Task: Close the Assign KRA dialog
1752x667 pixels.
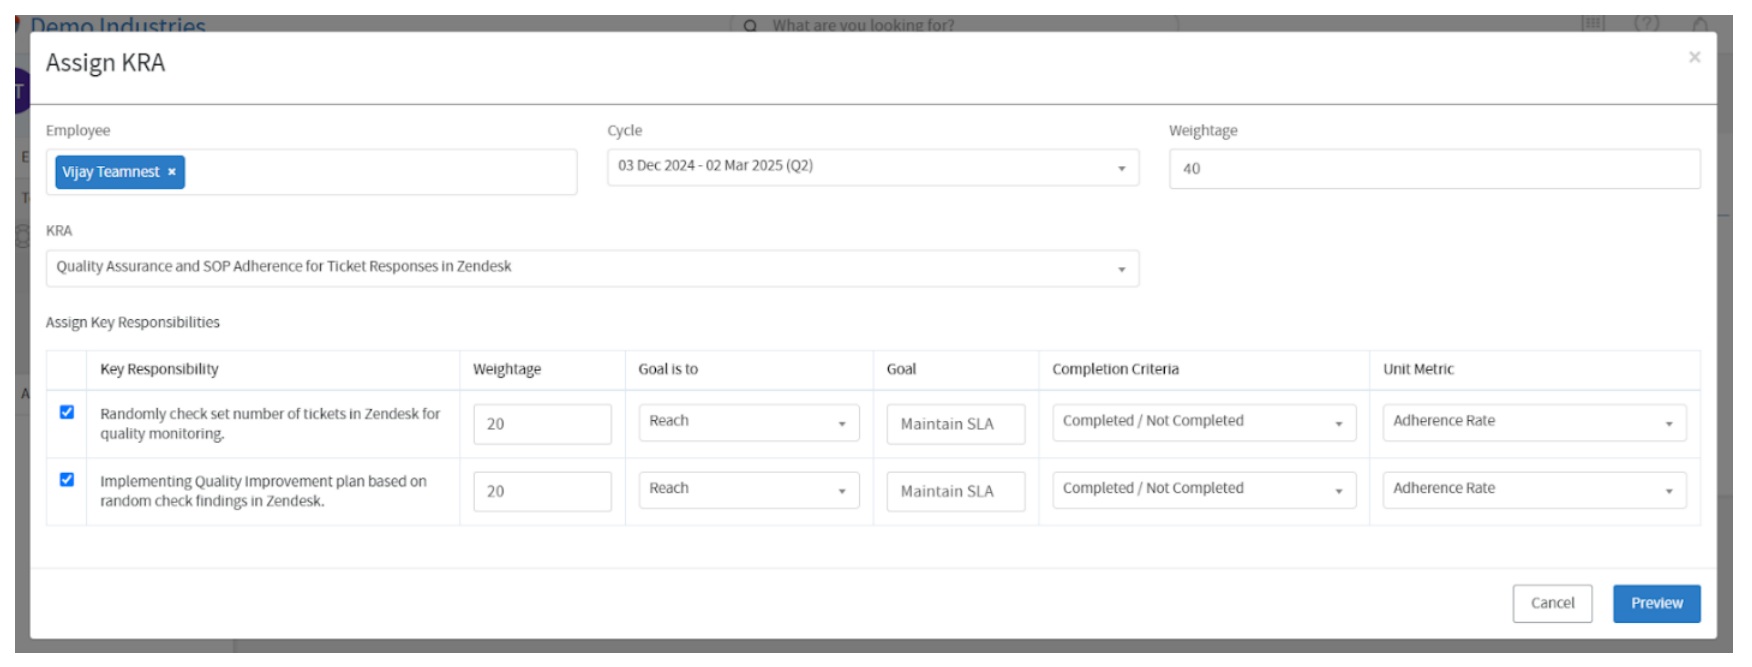Action: [x=1694, y=57]
